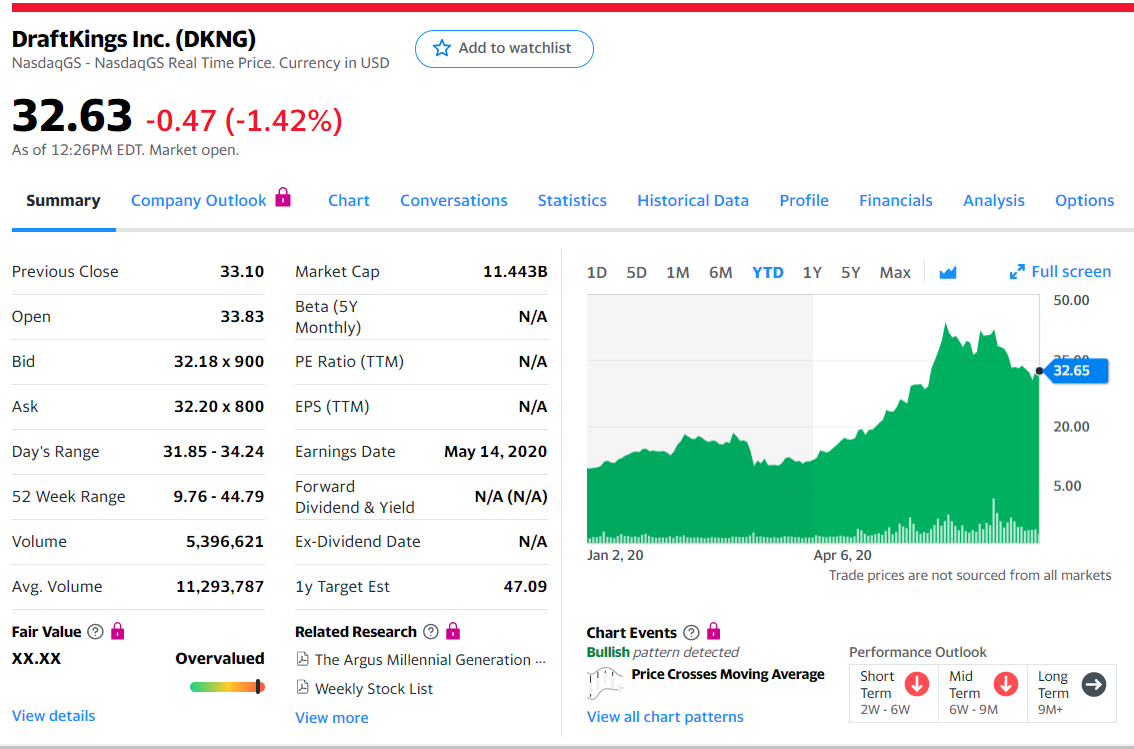1134x749 pixels.
Task: Click the 32.65 current price marker on chart
Action: click(1075, 371)
